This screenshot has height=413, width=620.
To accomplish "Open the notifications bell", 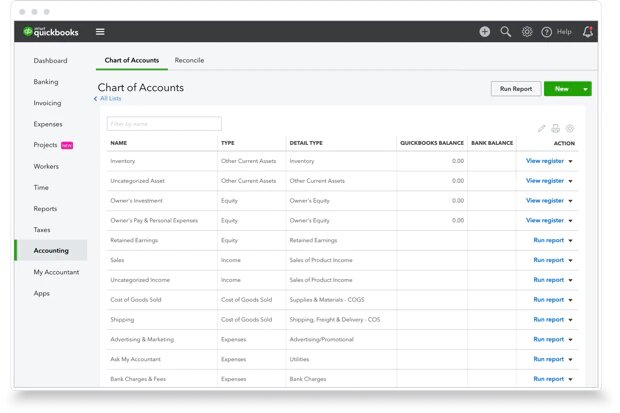I will coord(588,32).
